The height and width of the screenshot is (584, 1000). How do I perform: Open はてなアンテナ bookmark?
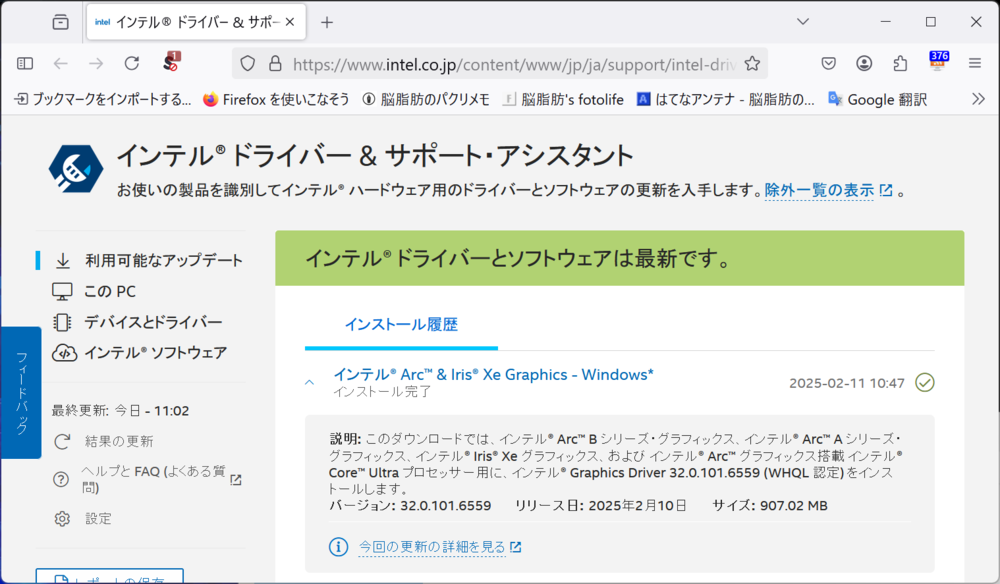pyautogui.click(x=726, y=99)
